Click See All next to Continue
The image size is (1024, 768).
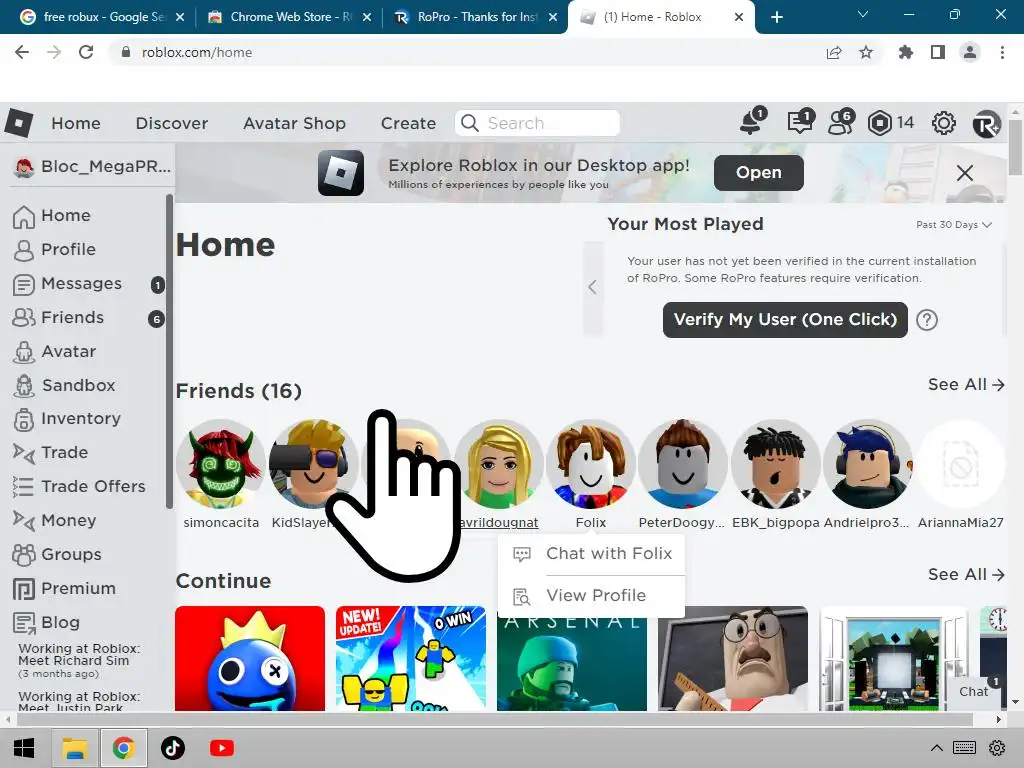click(966, 575)
